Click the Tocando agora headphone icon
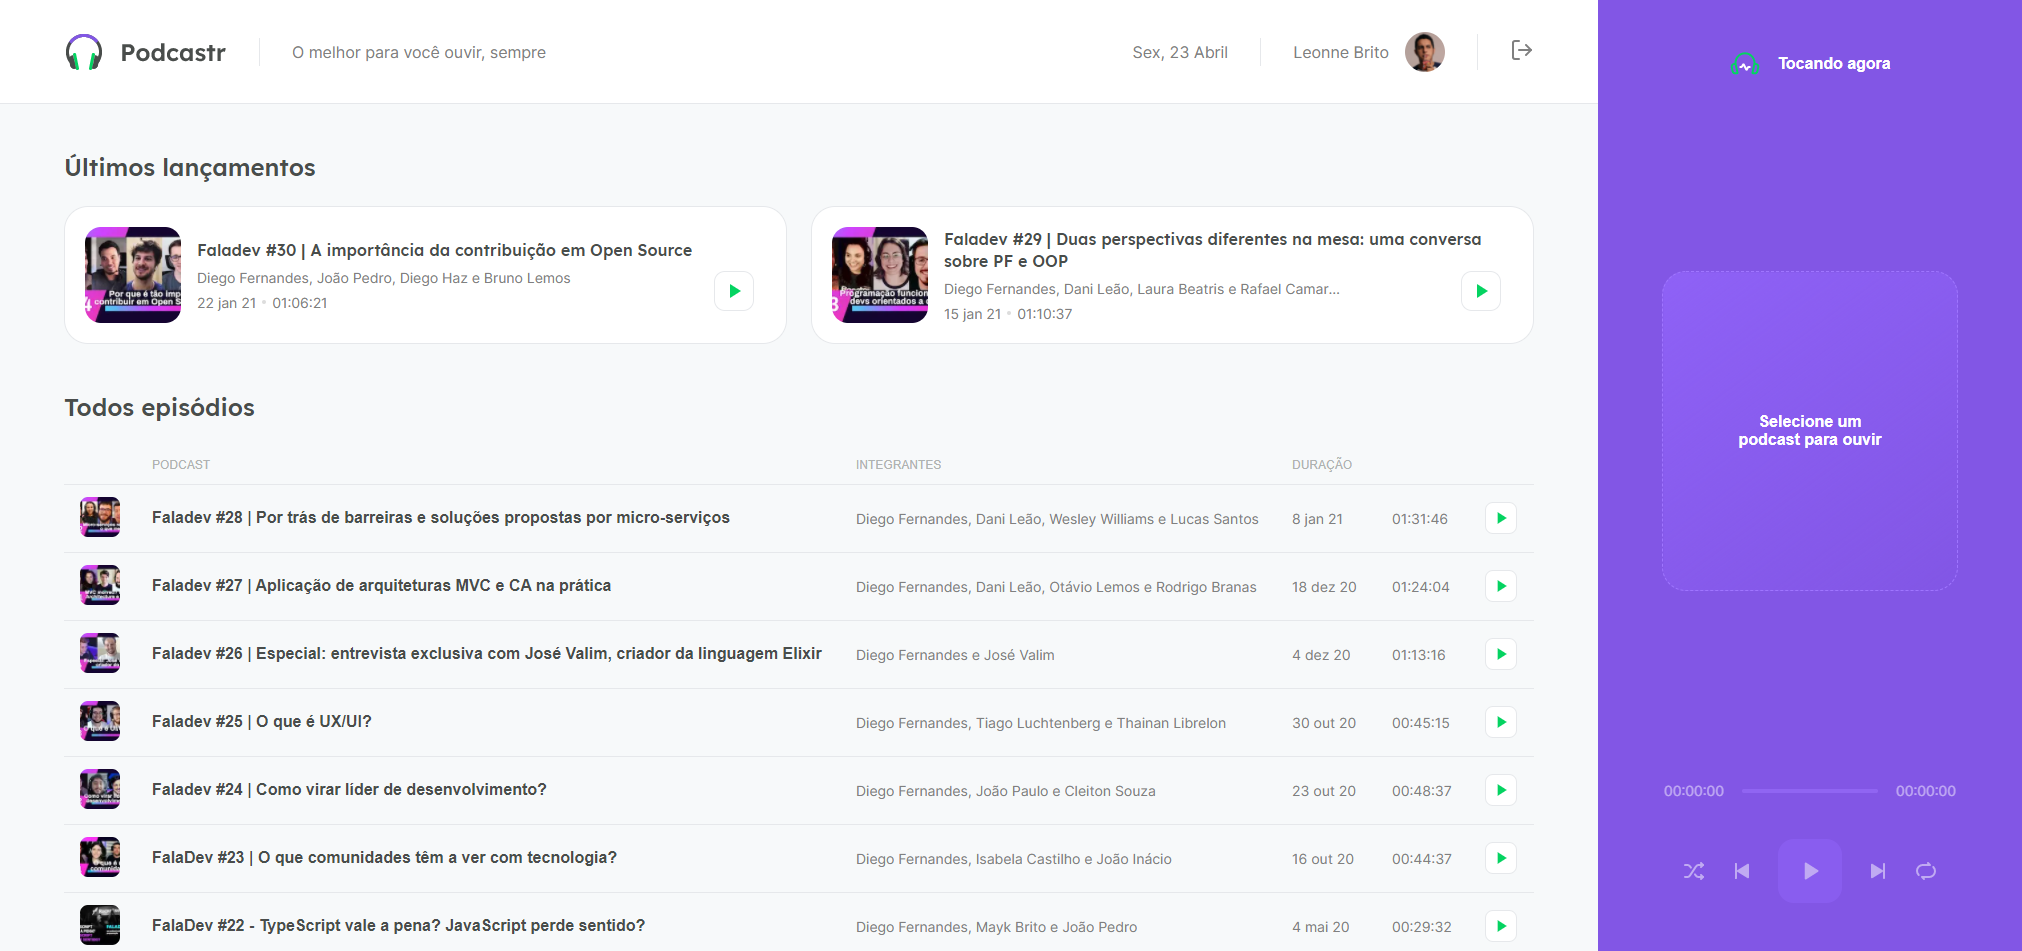The image size is (2022, 951). 1745,64
